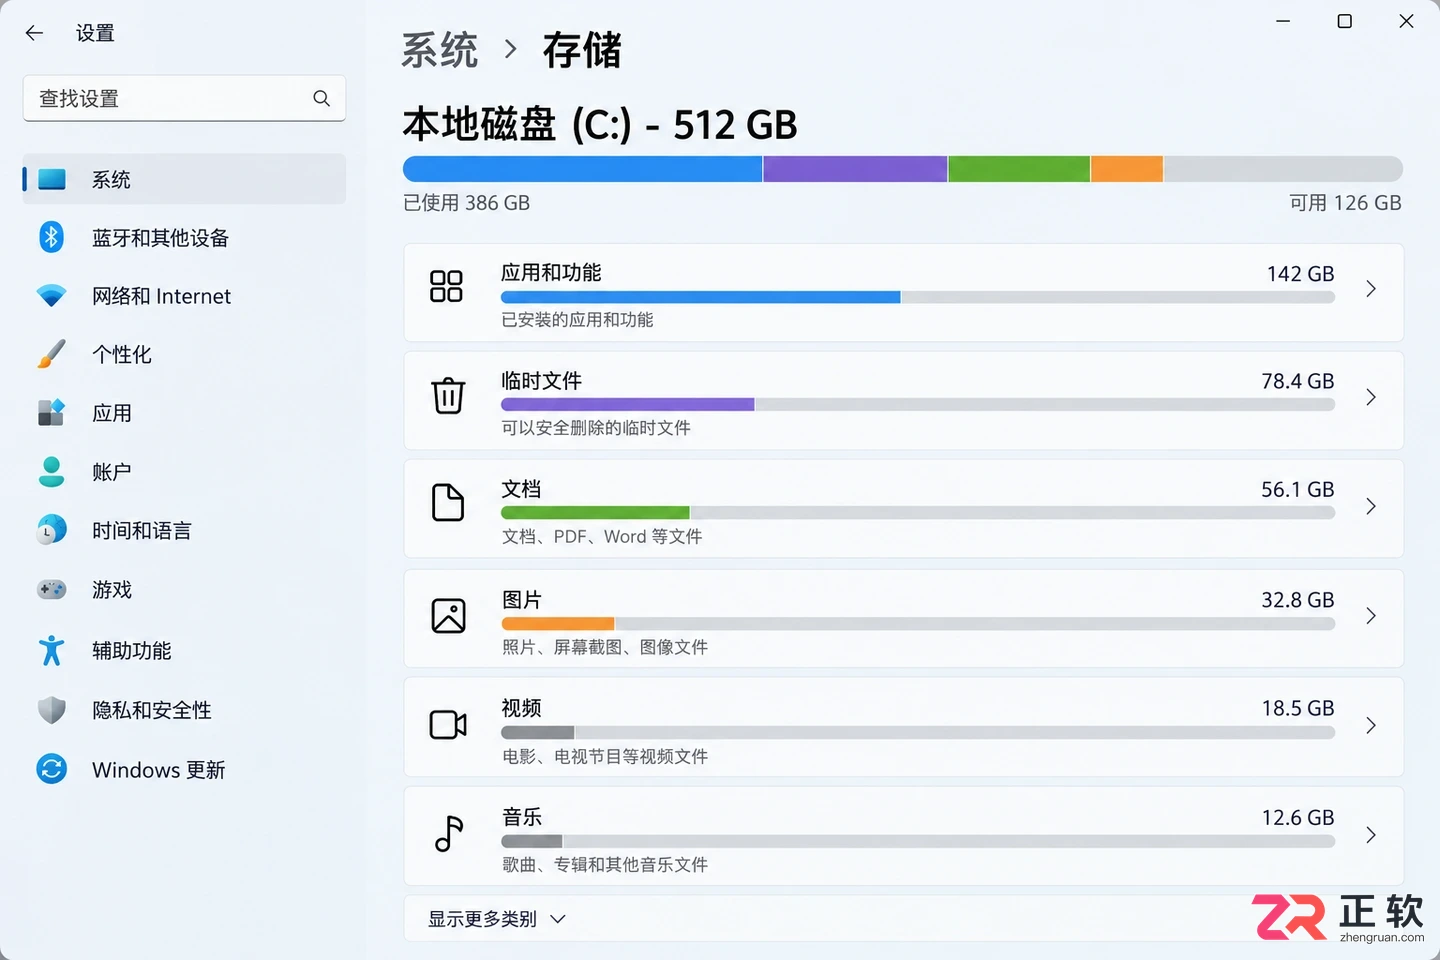The image size is (1440, 960).
Task: Click the 18.5 GB size value
Action: pyautogui.click(x=1297, y=708)
